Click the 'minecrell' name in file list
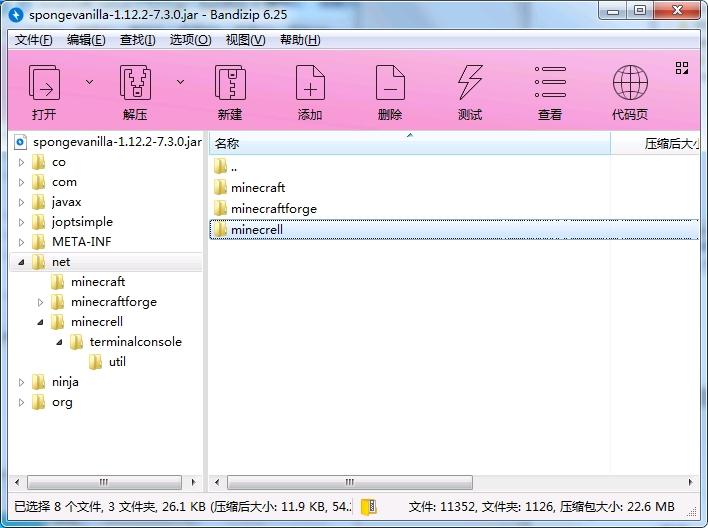This screenshot has width=708, height=528. coord(257,229)
